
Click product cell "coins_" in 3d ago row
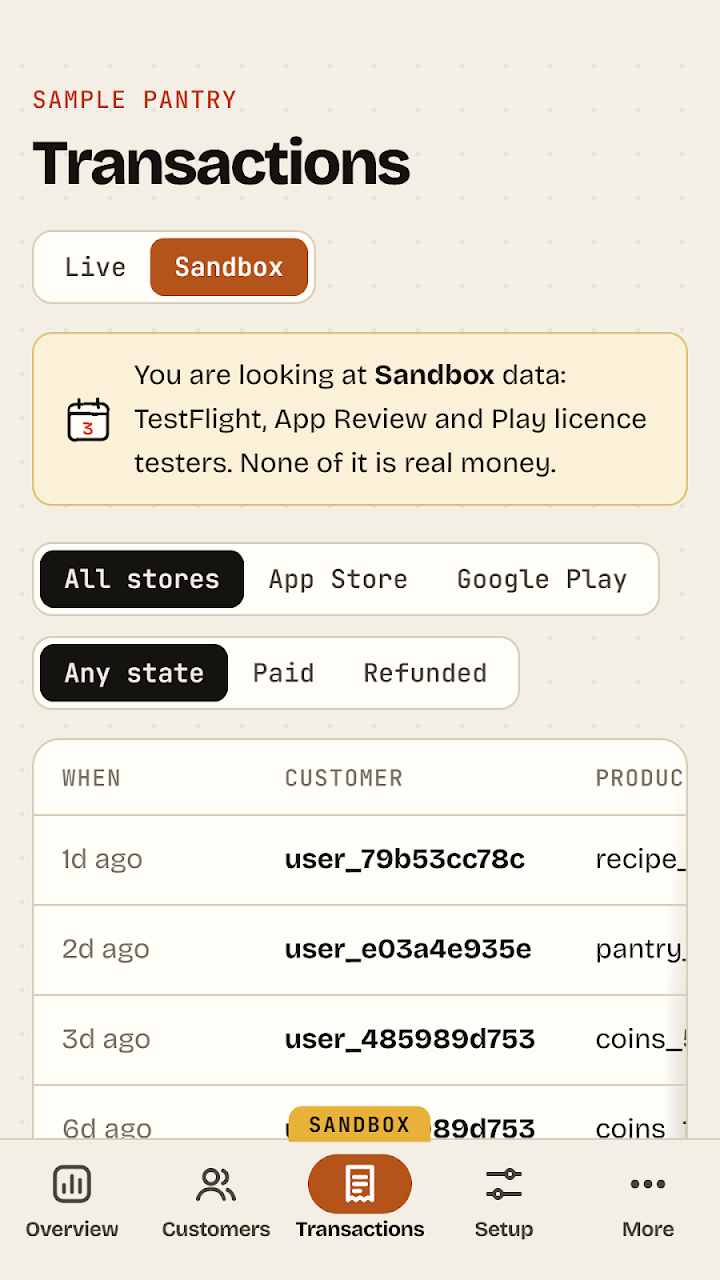(641, 1040)
